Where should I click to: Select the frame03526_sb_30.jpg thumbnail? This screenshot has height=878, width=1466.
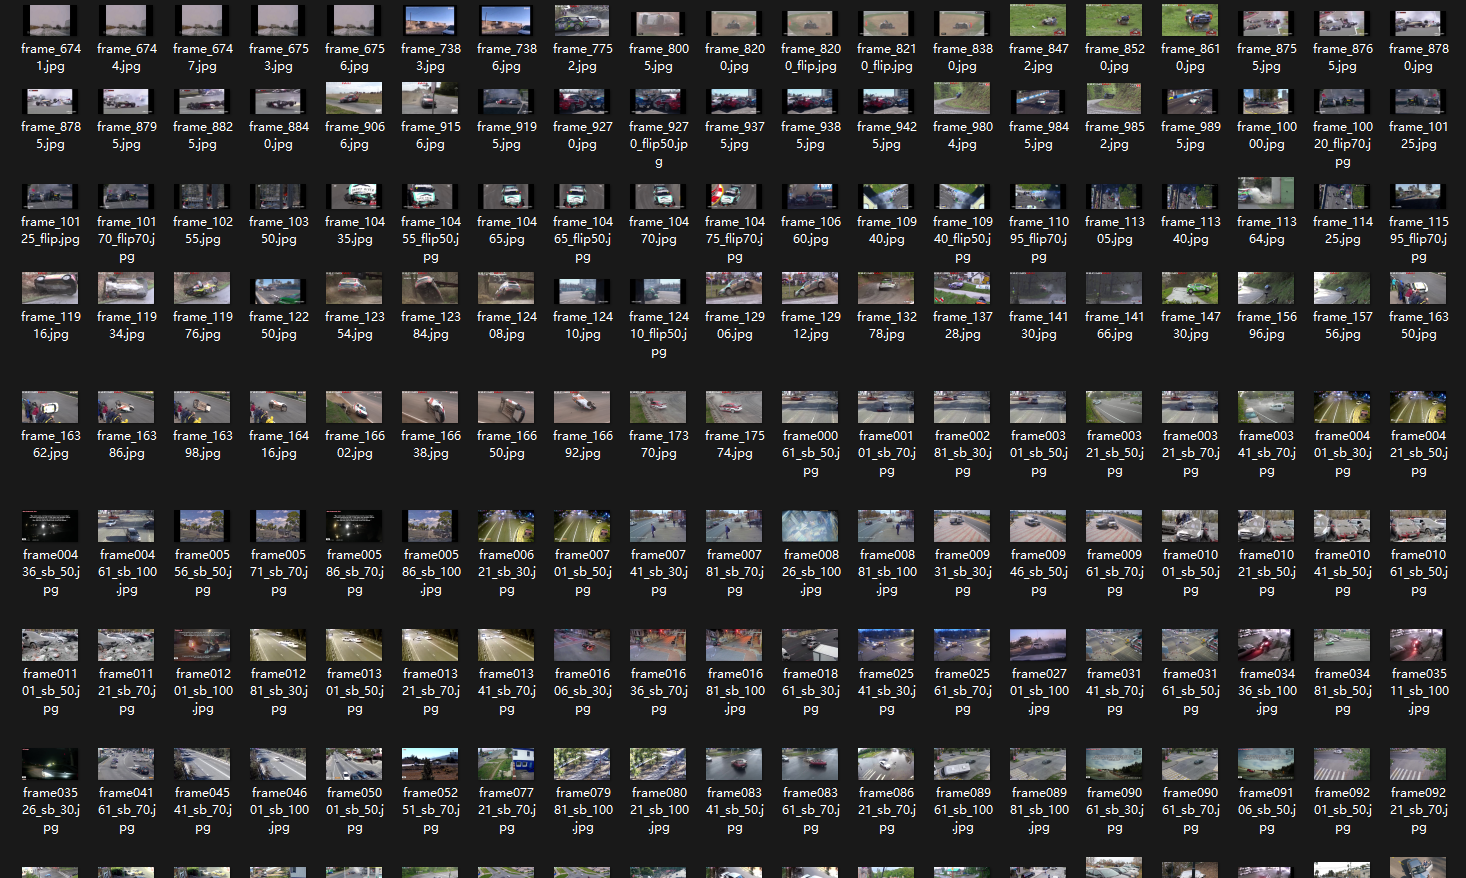[x=50, y=765]
